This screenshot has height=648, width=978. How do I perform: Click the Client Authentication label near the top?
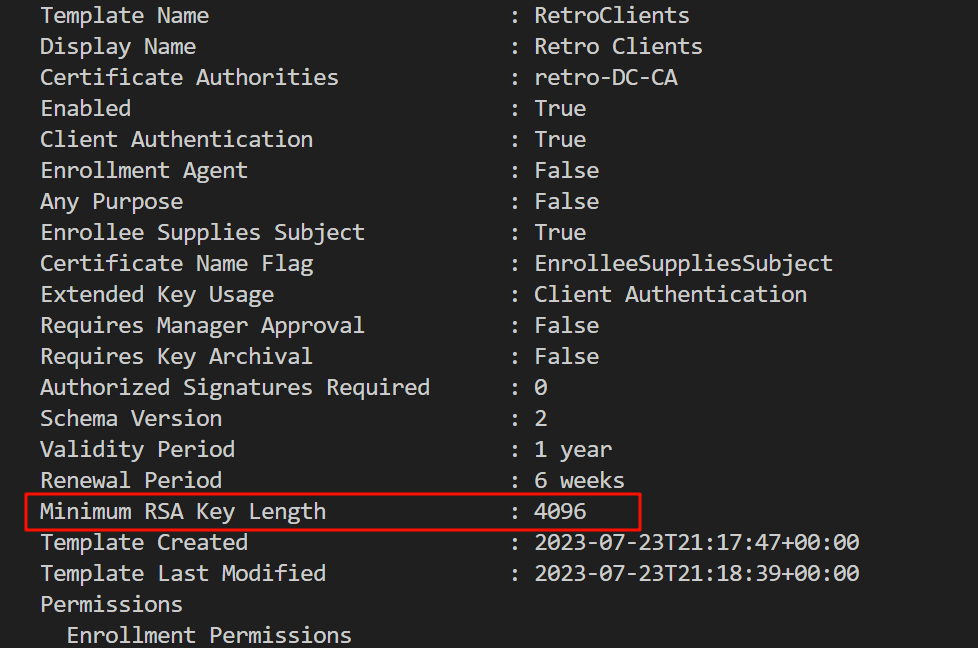click(x=176, y=140)
